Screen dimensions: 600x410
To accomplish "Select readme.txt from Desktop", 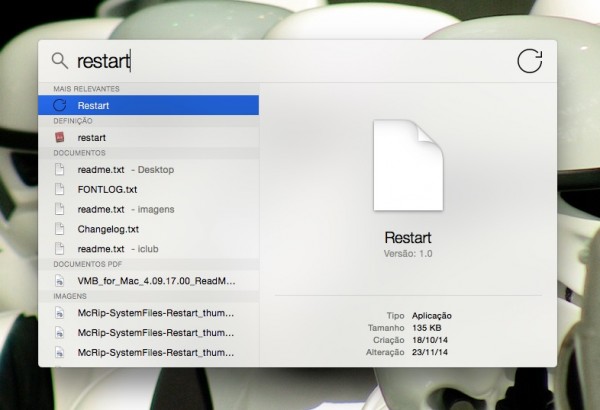I will coord(148,170).
